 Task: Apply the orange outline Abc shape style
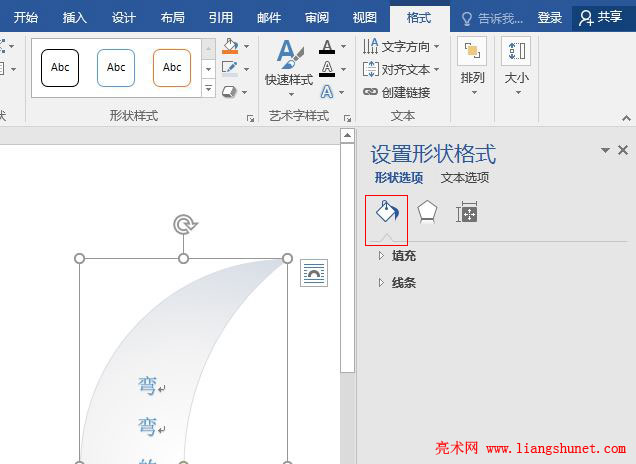click(172, 68)
